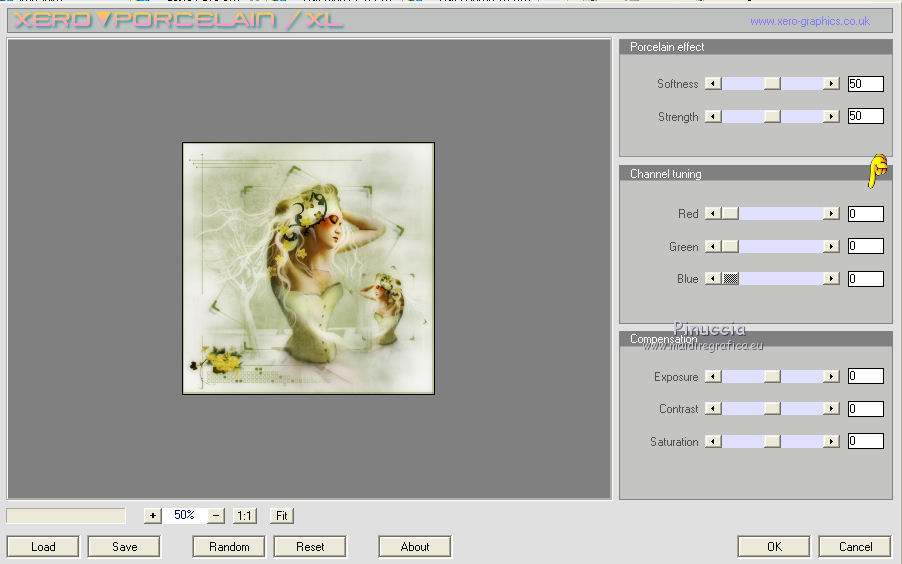Click the Softness slider left arrow
The image size is (902, 564).
pyautogui.click(x=713, y=83)
